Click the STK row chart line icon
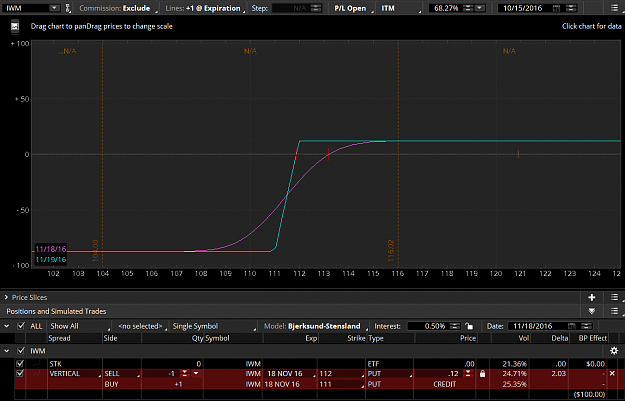Viewport: 625px width, 401px height. coord(37,364)
